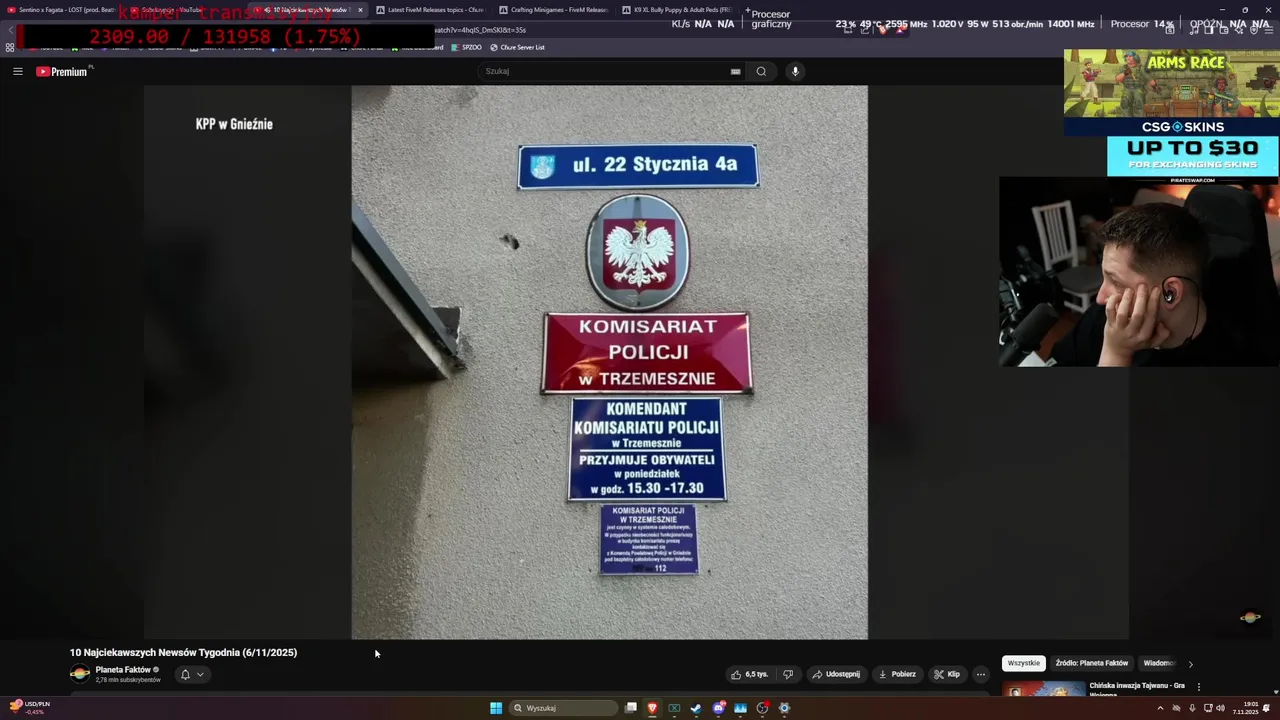Switch to Crafting Minigames FiveM tab

pos(553,10)
